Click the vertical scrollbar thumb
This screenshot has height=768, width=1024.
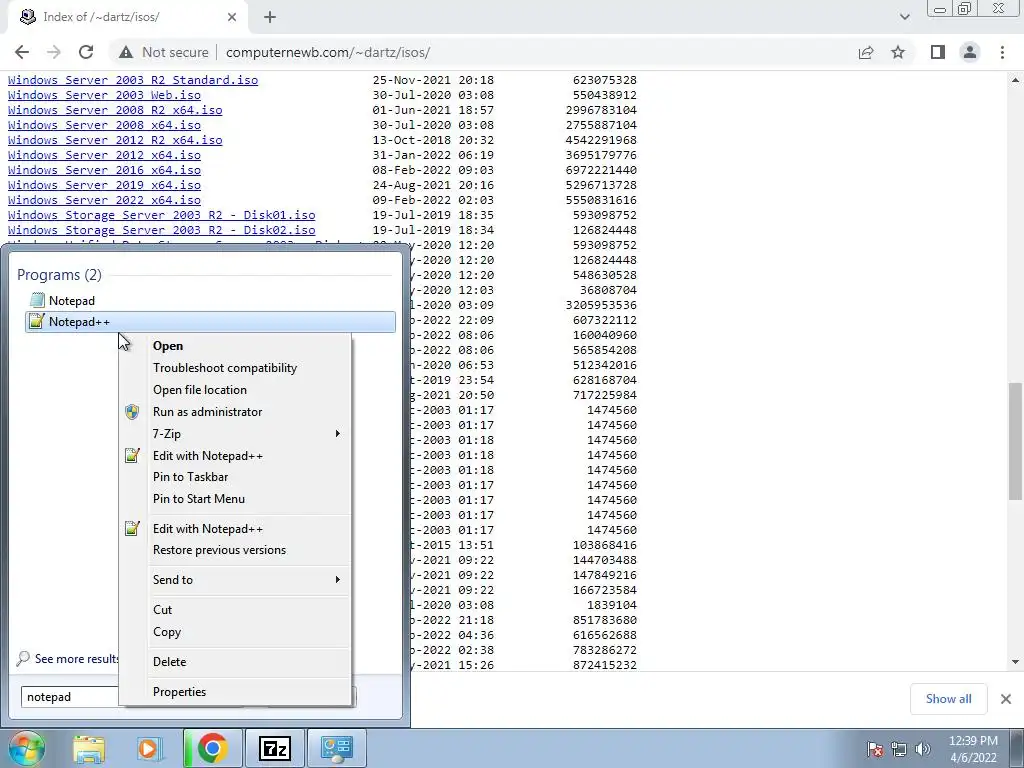pyautogui.click(x=1016, y=441)
